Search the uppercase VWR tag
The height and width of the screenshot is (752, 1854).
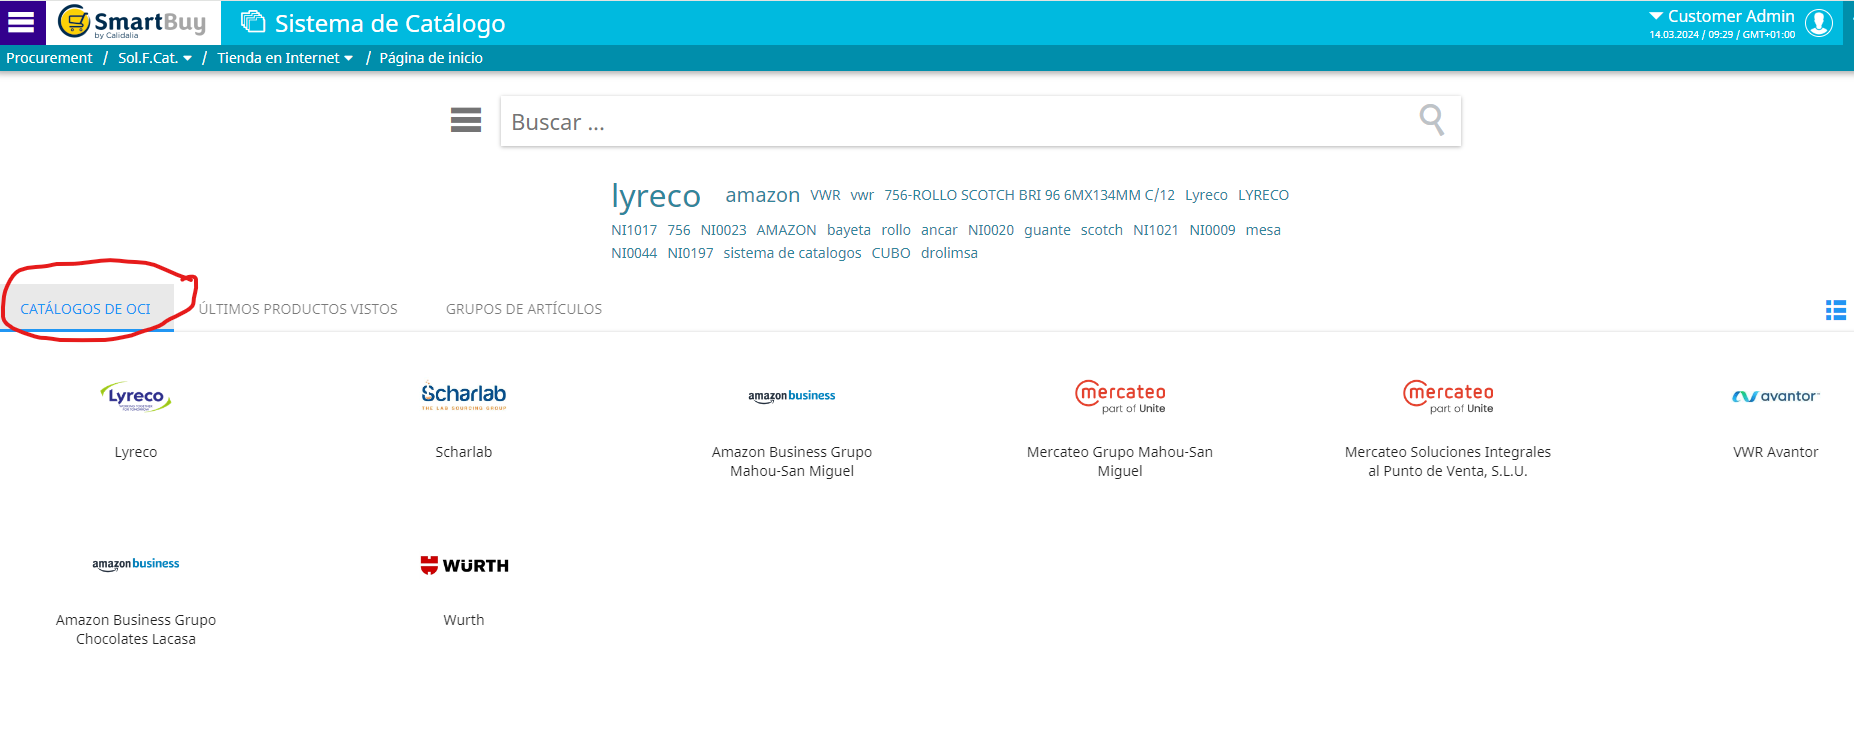click(x=825, y=195)
